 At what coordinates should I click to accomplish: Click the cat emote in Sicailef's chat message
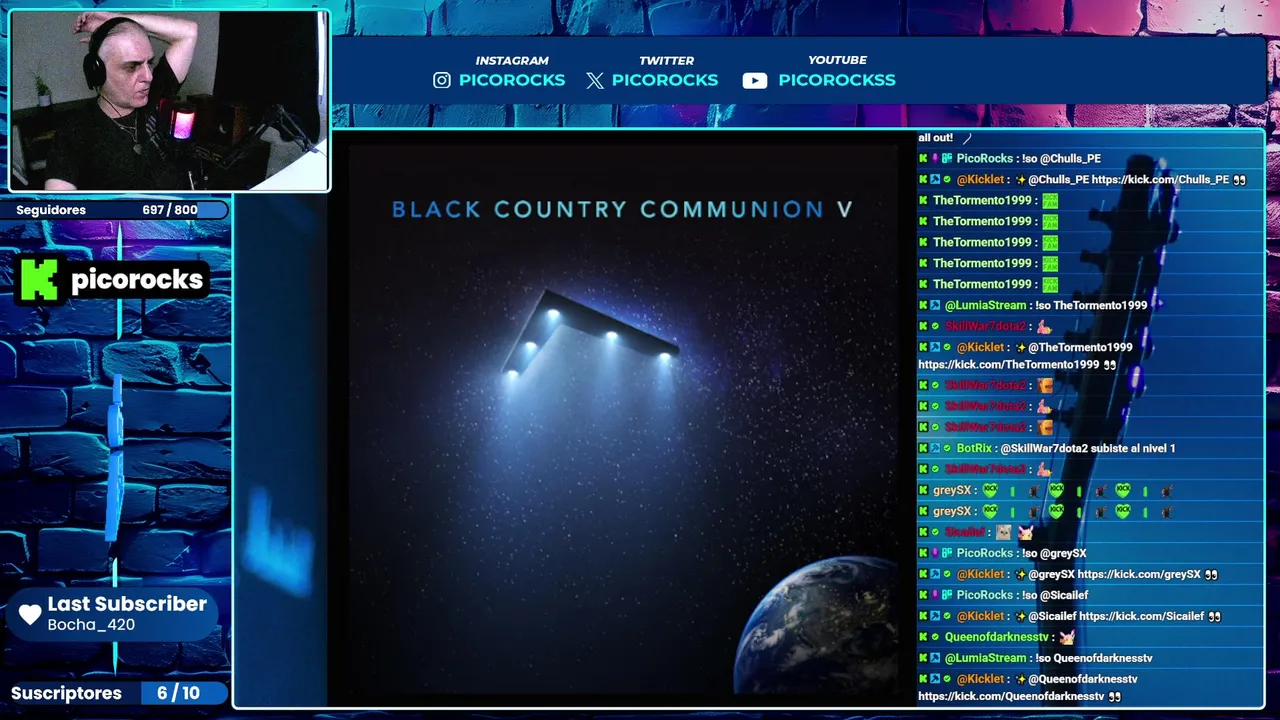click(1003, 532)
